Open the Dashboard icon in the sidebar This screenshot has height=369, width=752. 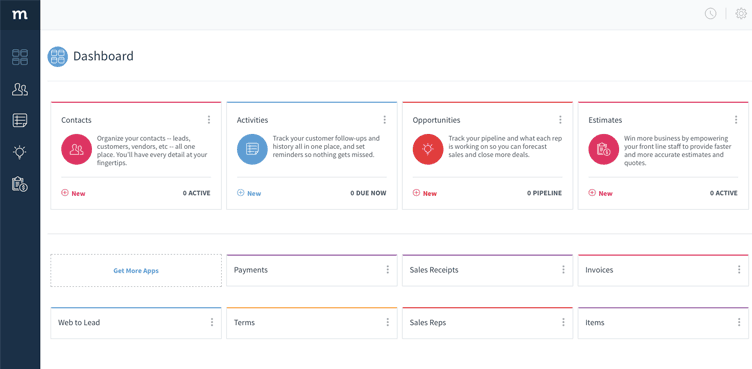pos(20,57)
